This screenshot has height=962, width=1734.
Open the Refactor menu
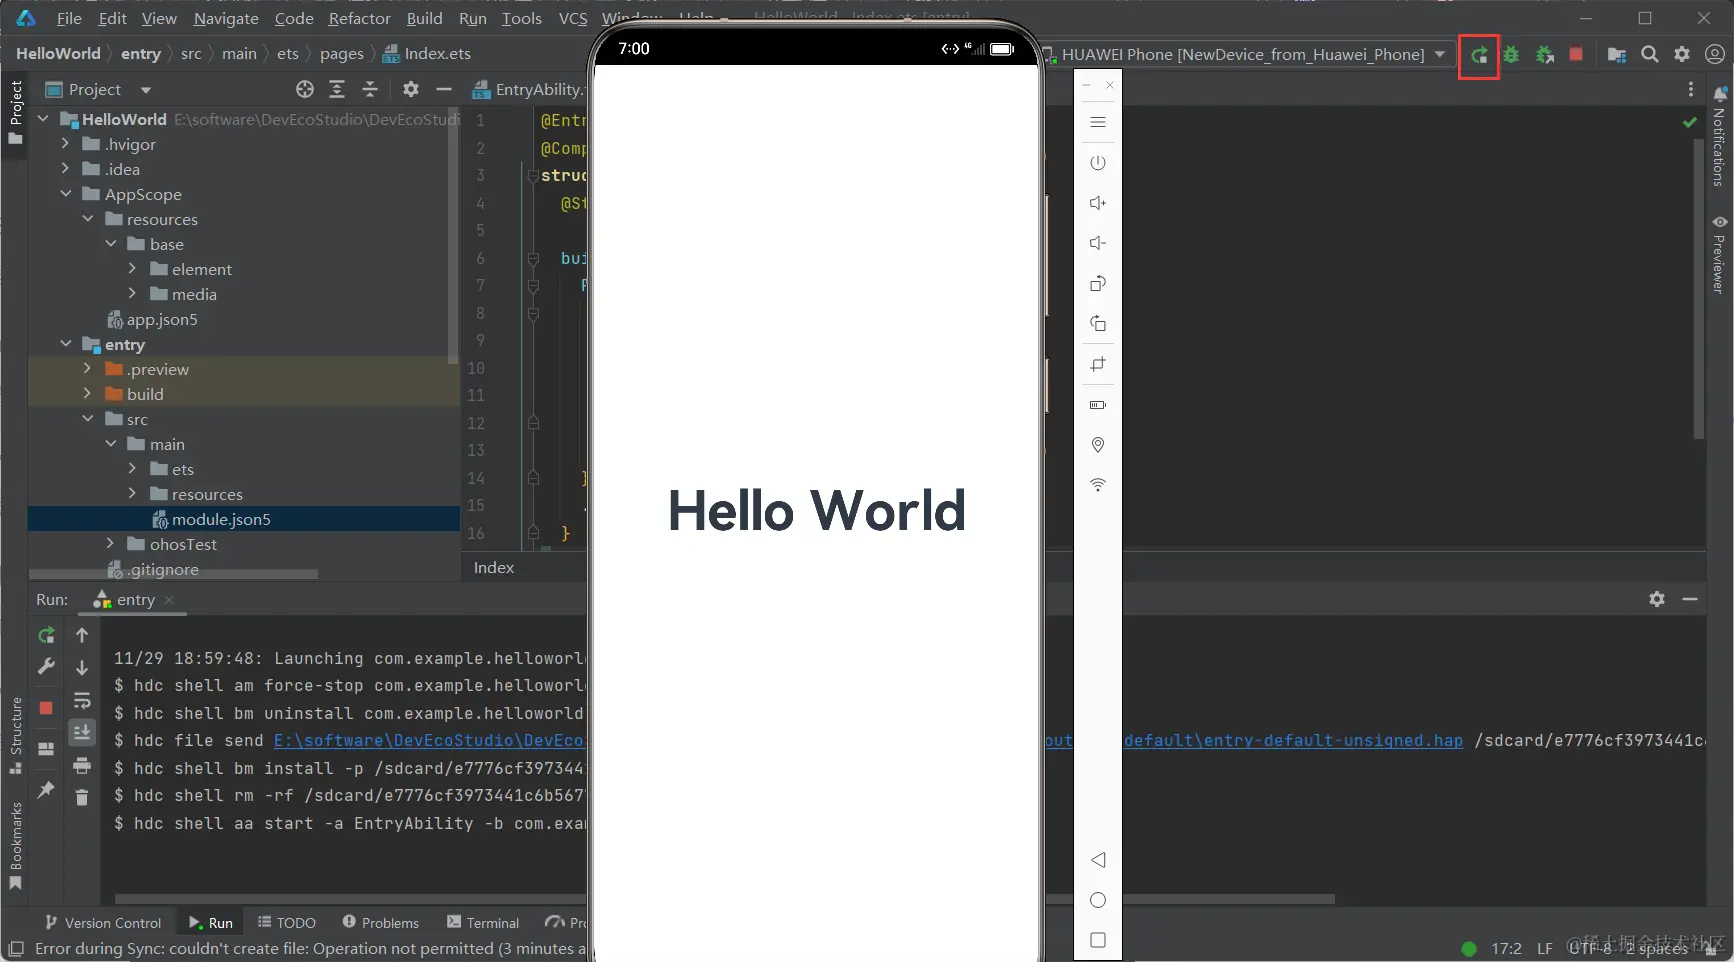pyautogui.click(x=359, y=18)
